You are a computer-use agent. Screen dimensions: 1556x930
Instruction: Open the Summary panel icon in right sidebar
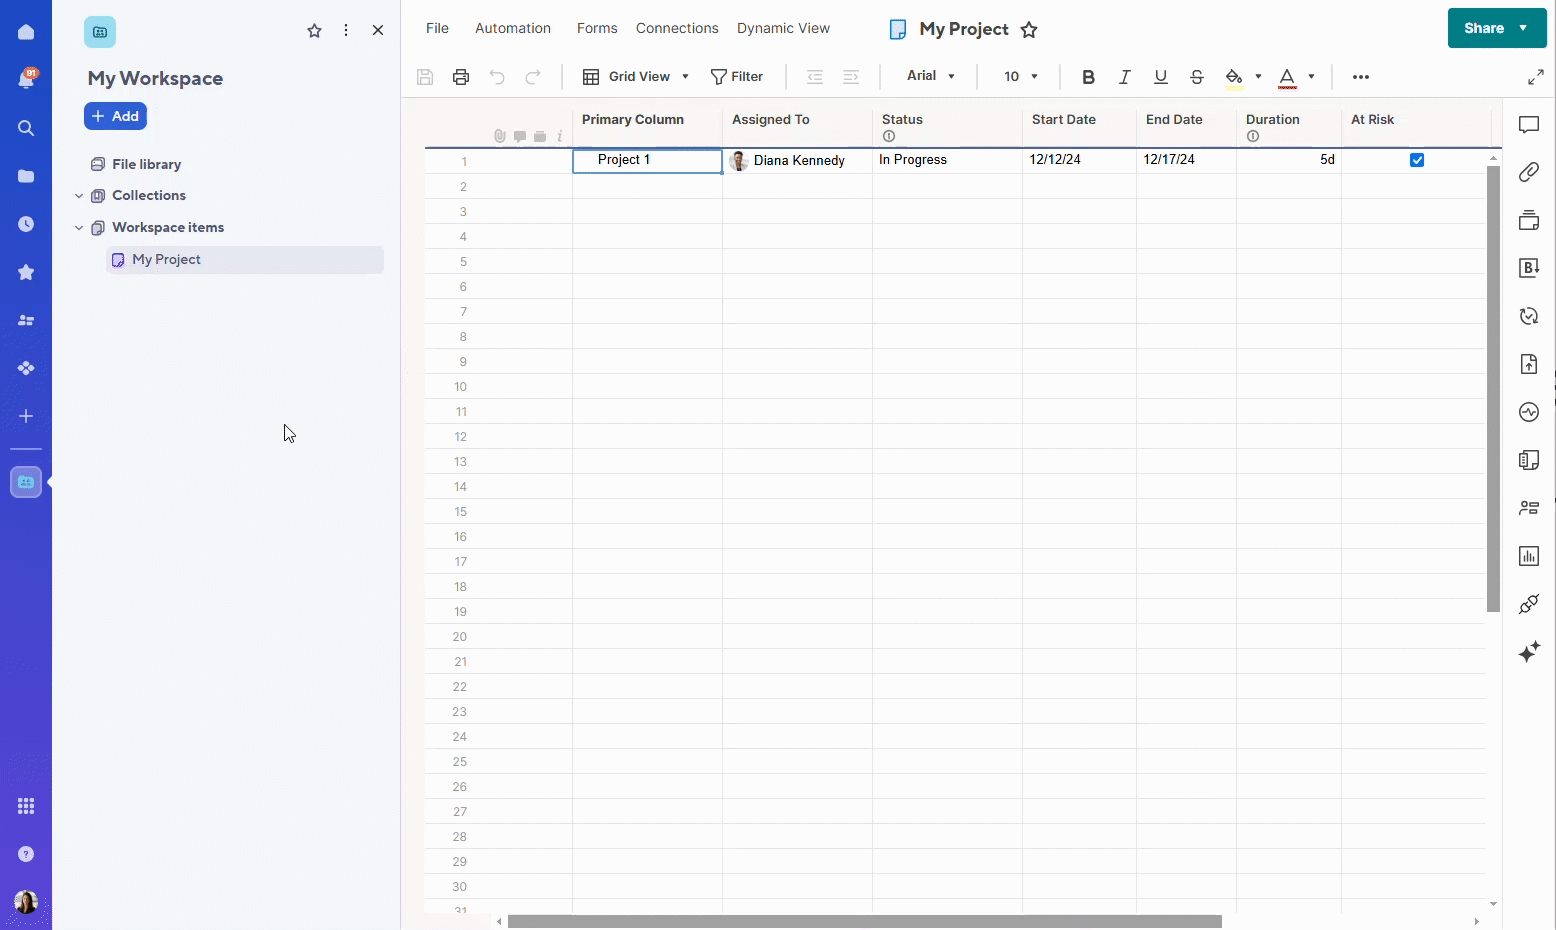pyautogui.click(x=1529, y=459)
